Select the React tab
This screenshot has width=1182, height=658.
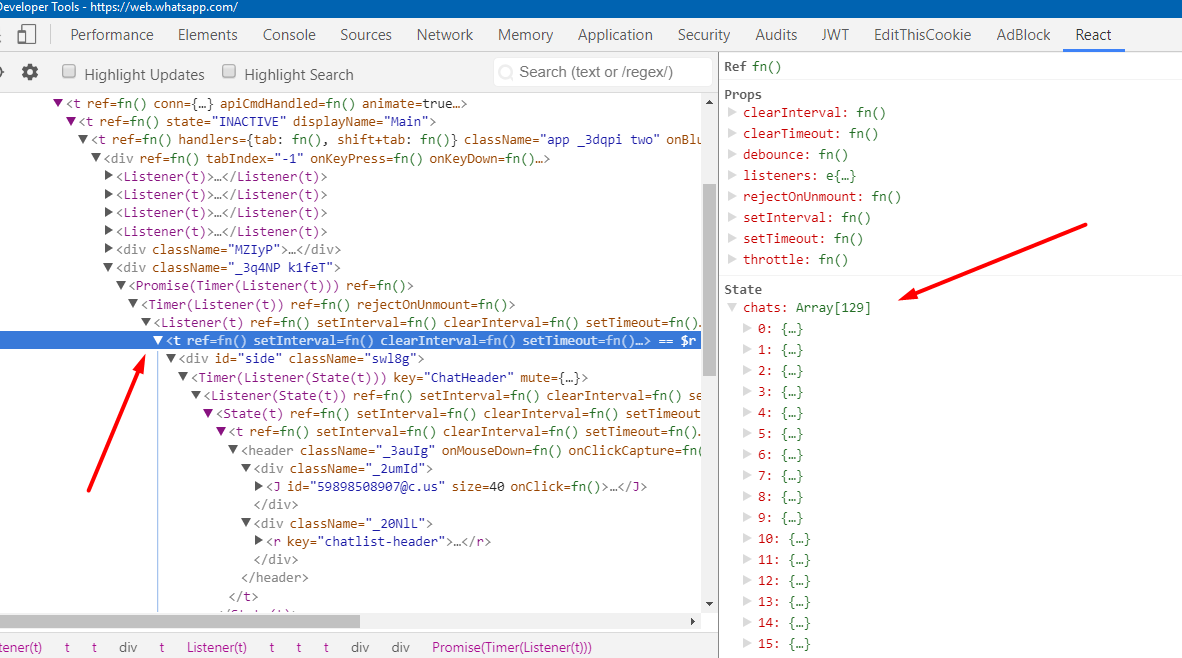[x=1093, y=35]
